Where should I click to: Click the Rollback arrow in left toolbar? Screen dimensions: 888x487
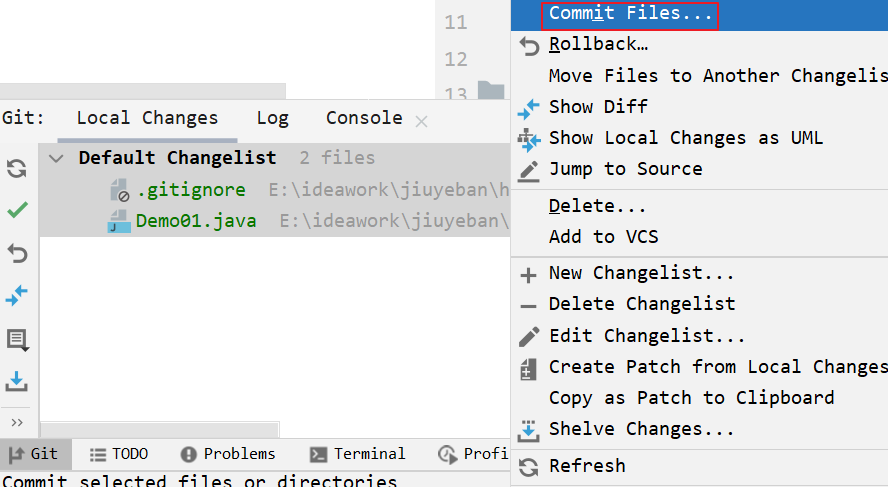point(17,253)
